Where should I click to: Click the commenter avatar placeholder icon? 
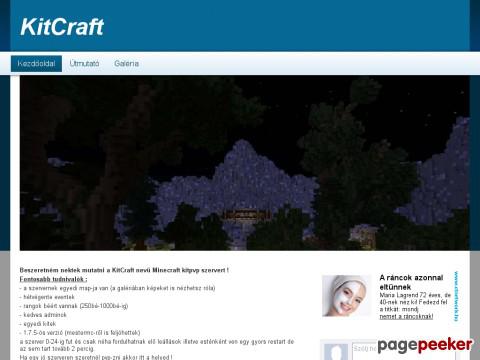click(336, 352)
